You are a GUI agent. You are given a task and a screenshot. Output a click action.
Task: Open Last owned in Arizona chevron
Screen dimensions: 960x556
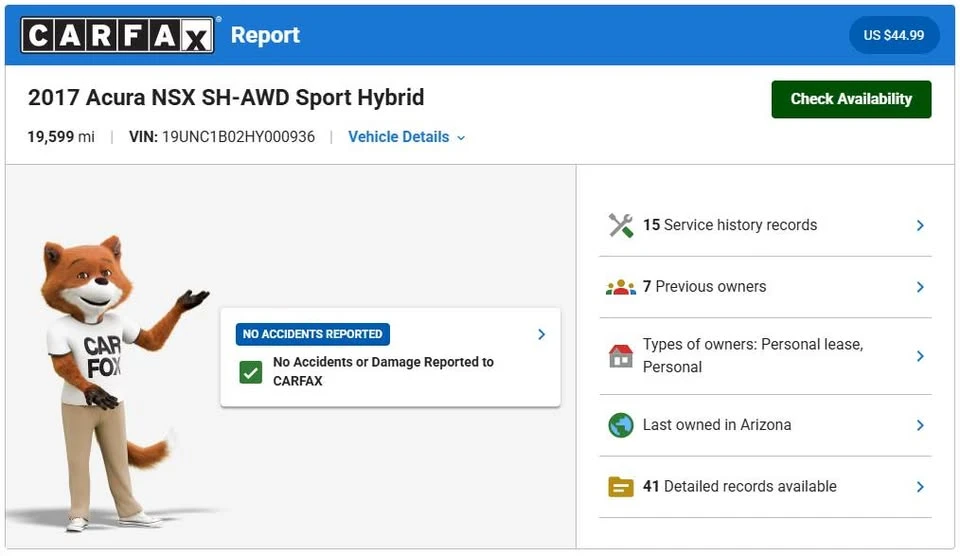(920, 425)
